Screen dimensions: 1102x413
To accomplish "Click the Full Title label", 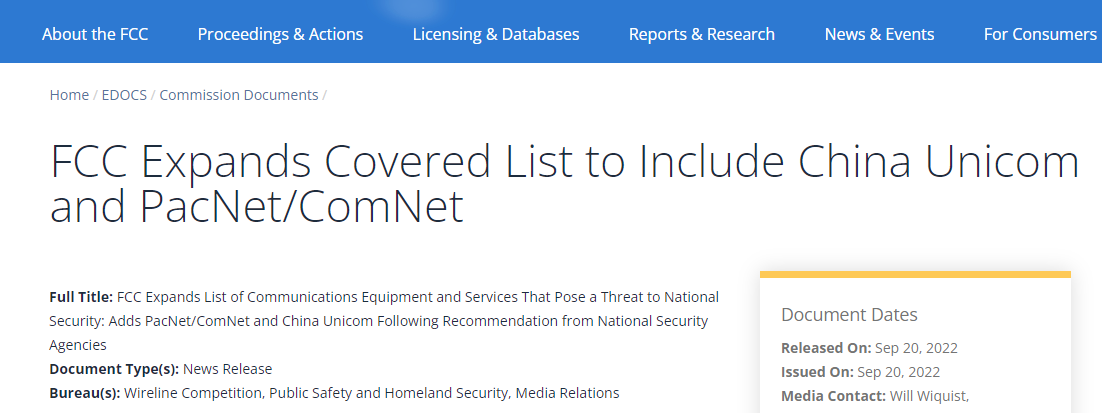I will pos(81,297).
